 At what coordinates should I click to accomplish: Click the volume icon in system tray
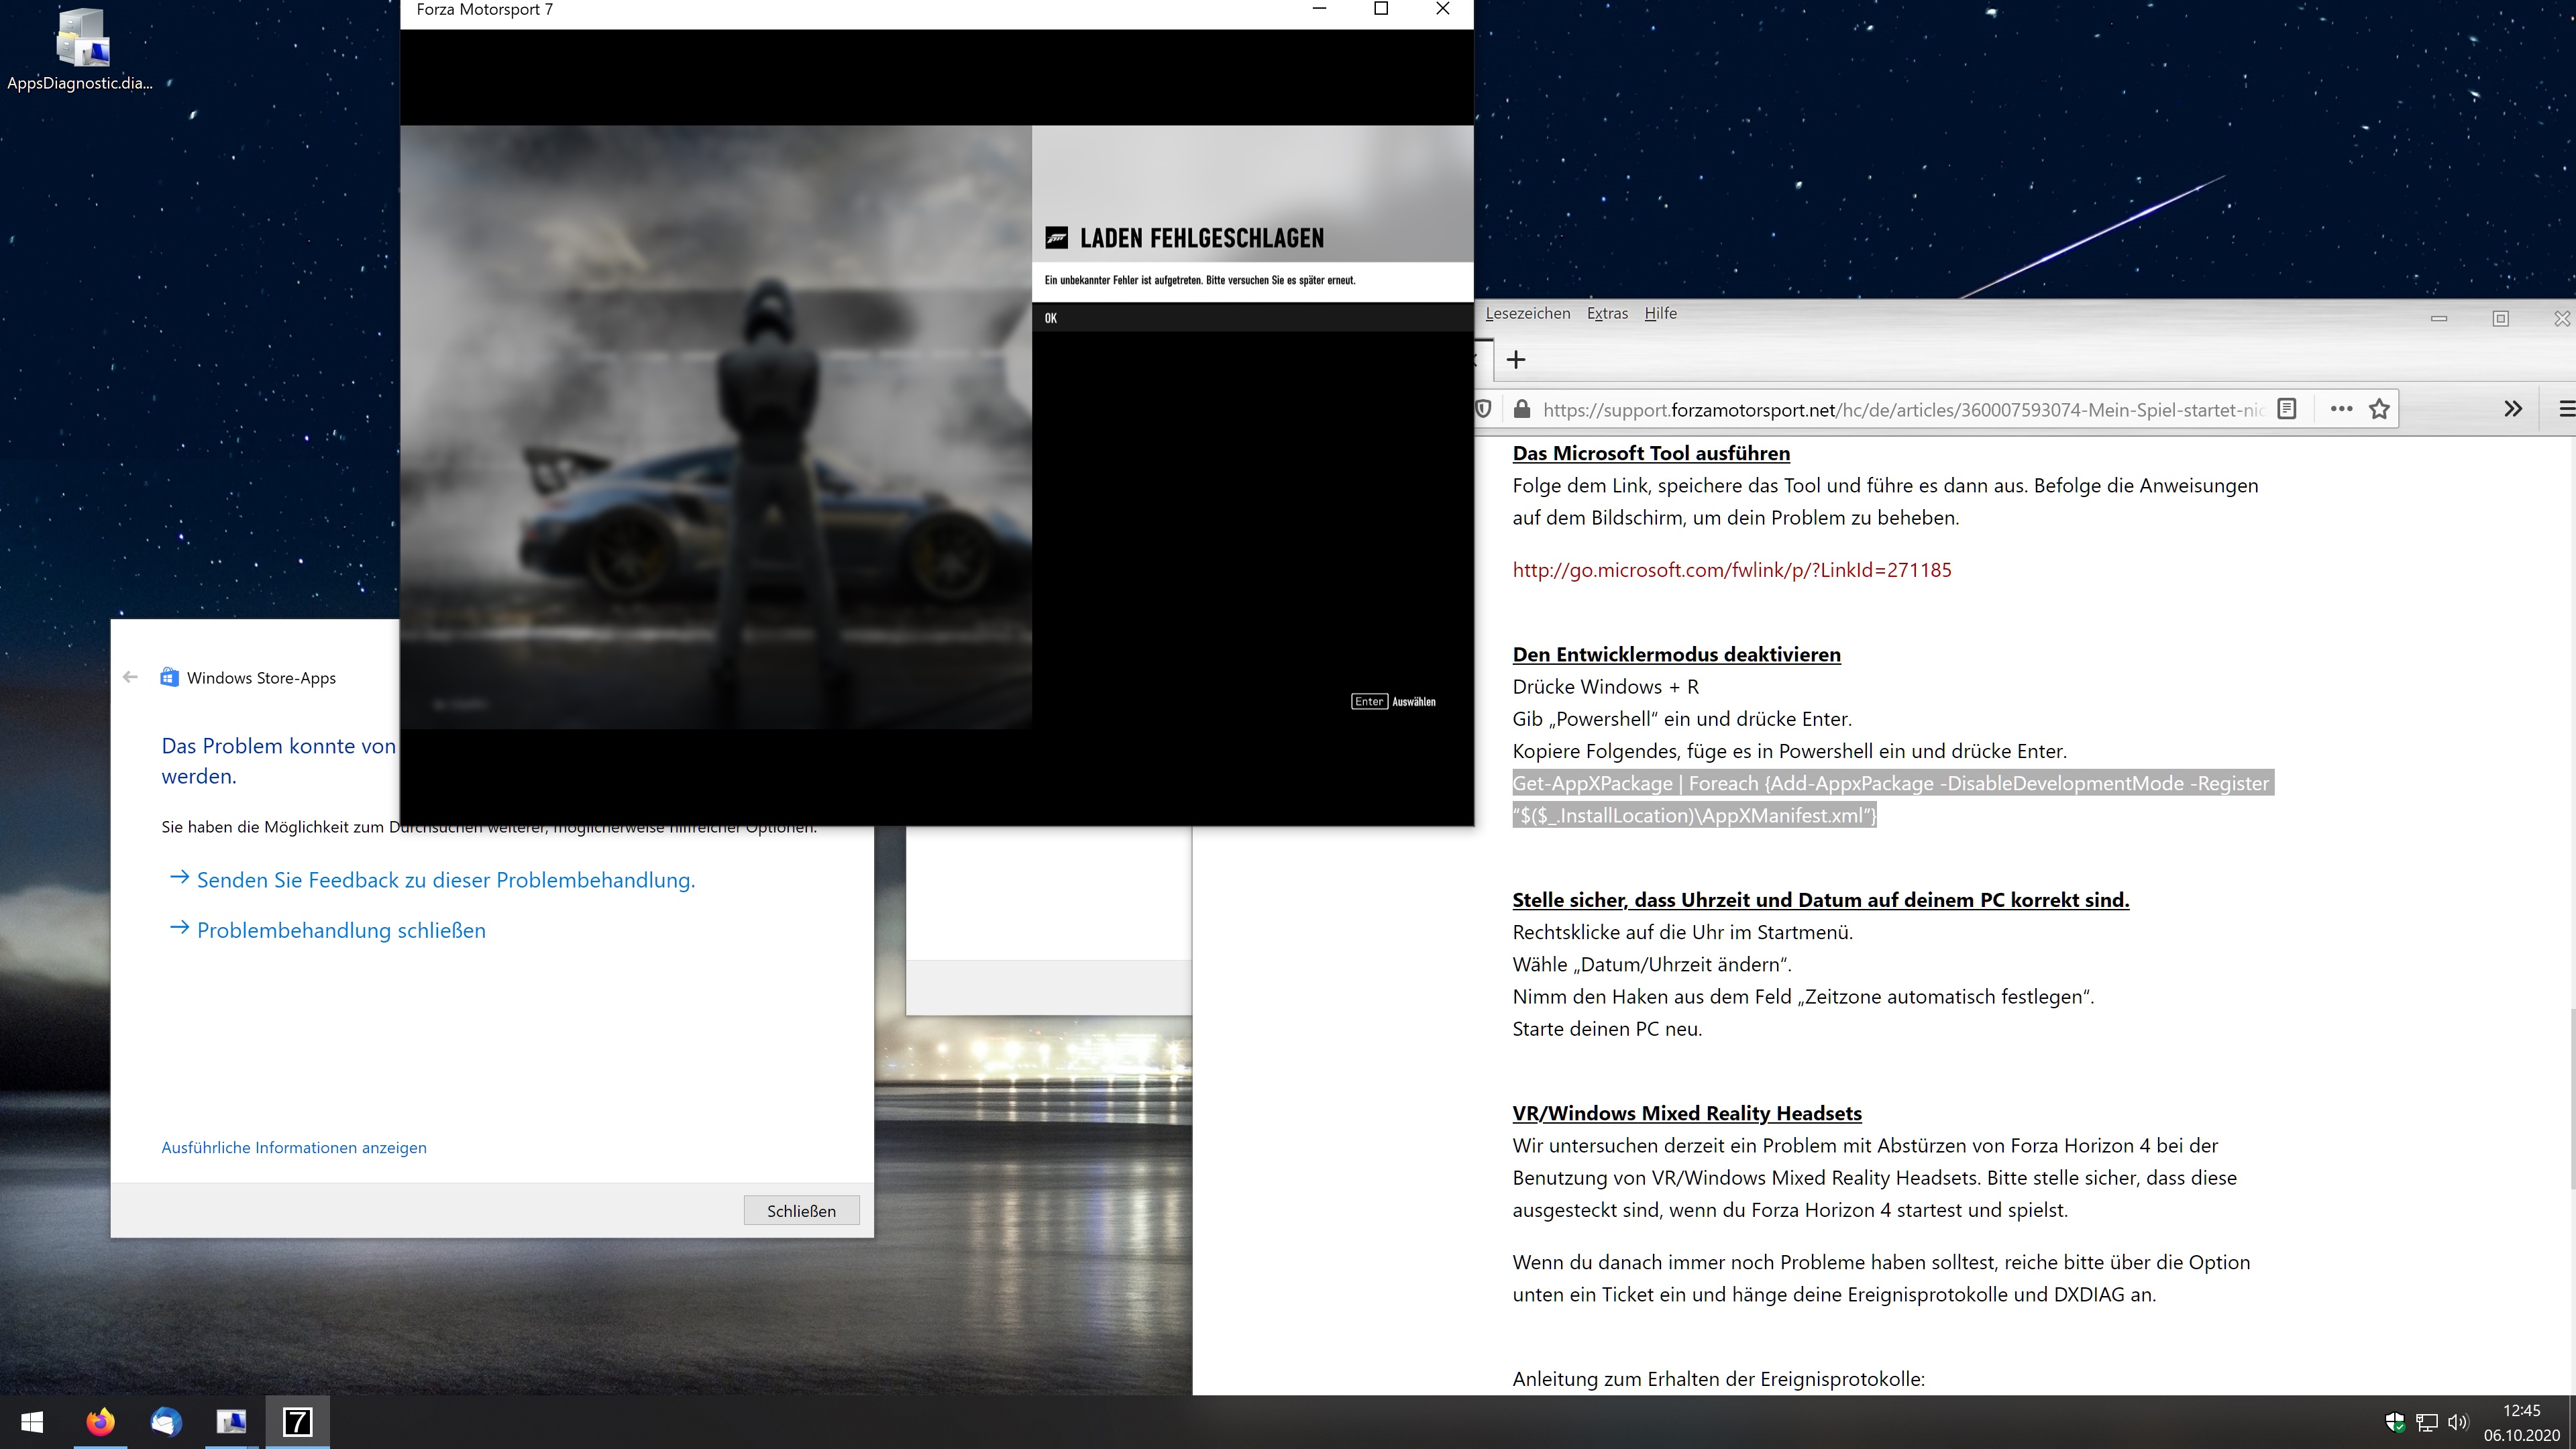click(x=2457, y=1422)
